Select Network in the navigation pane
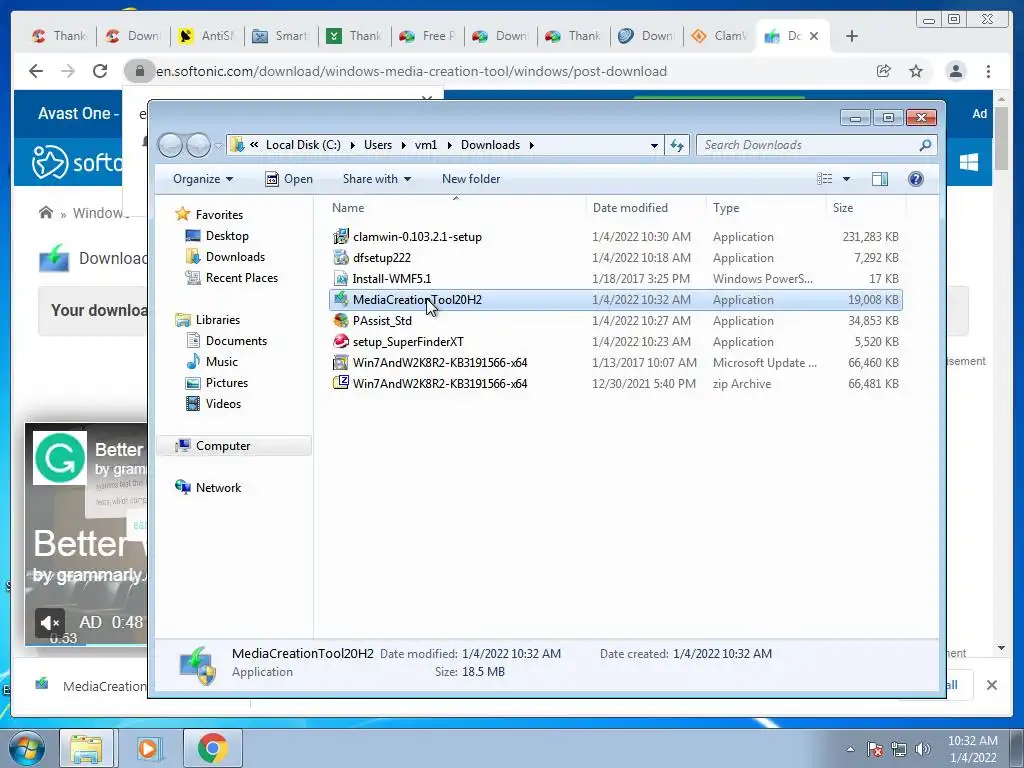 [218, 487]
